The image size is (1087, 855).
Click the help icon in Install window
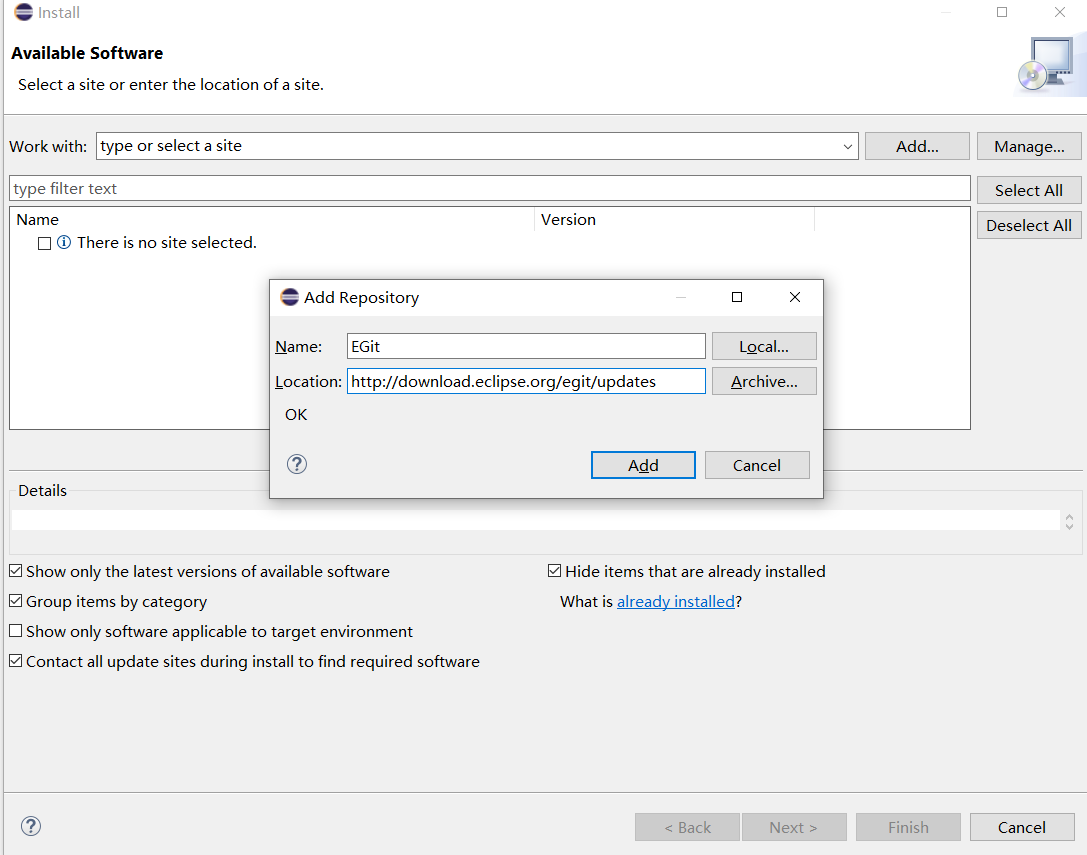pyautogui.click(x=31, y=826)
